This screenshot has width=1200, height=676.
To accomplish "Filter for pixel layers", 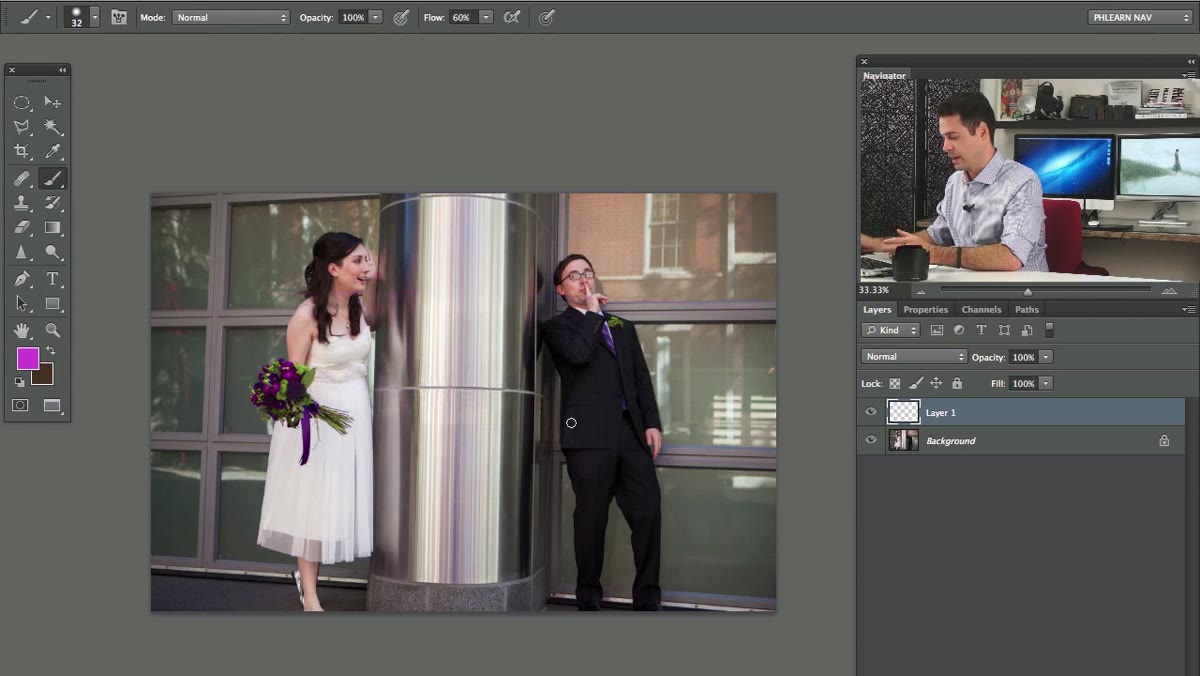I will coord(937,330).
